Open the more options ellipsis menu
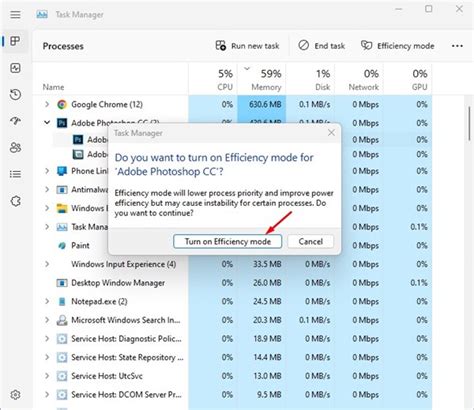Viewport: 474px width, 410px height. pyautogui.click(x=457, y=46)
